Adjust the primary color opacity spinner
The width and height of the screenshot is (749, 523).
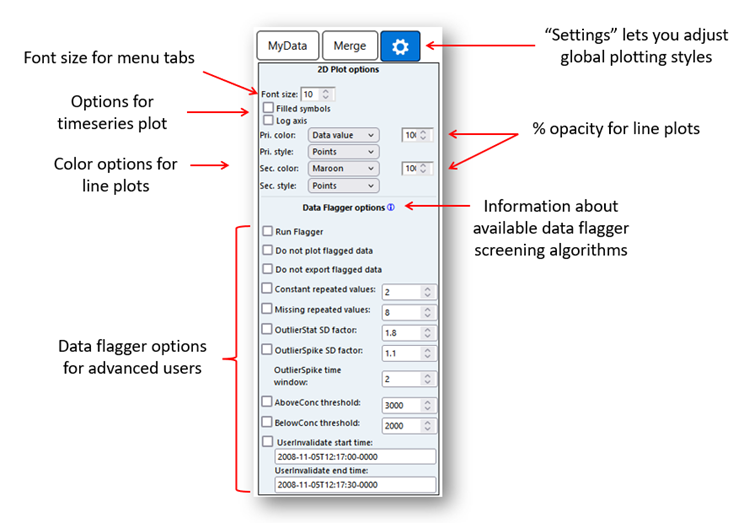[415, 134]
